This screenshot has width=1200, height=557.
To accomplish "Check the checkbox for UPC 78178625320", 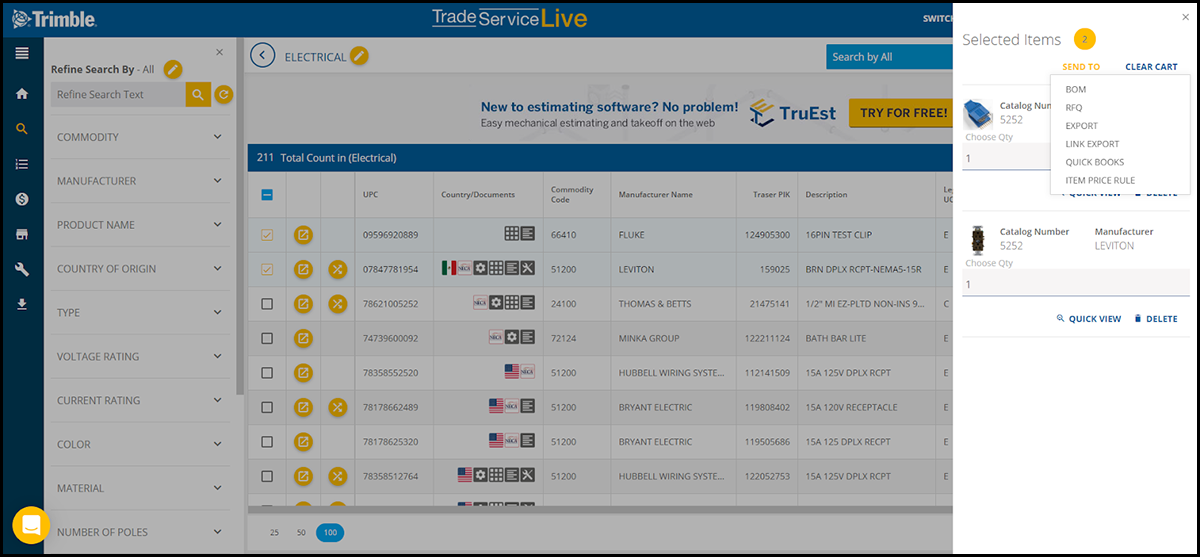I will (x=267, y=441).
